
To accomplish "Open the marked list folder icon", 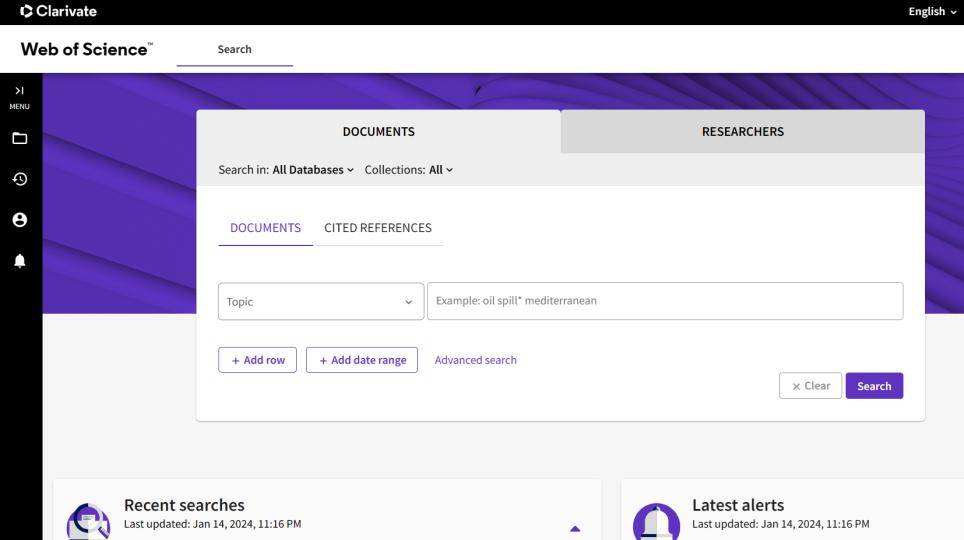I will tap(20, 138).
